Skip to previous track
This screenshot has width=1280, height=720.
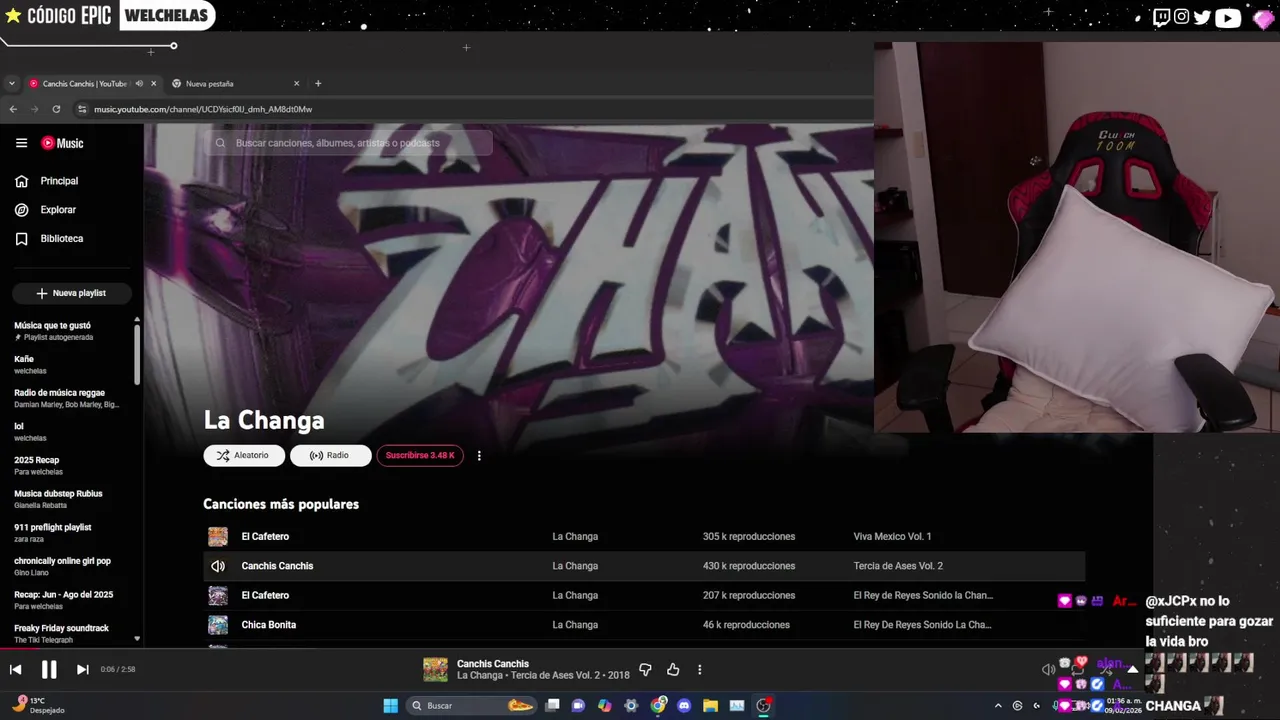click(x=15, y=669)
